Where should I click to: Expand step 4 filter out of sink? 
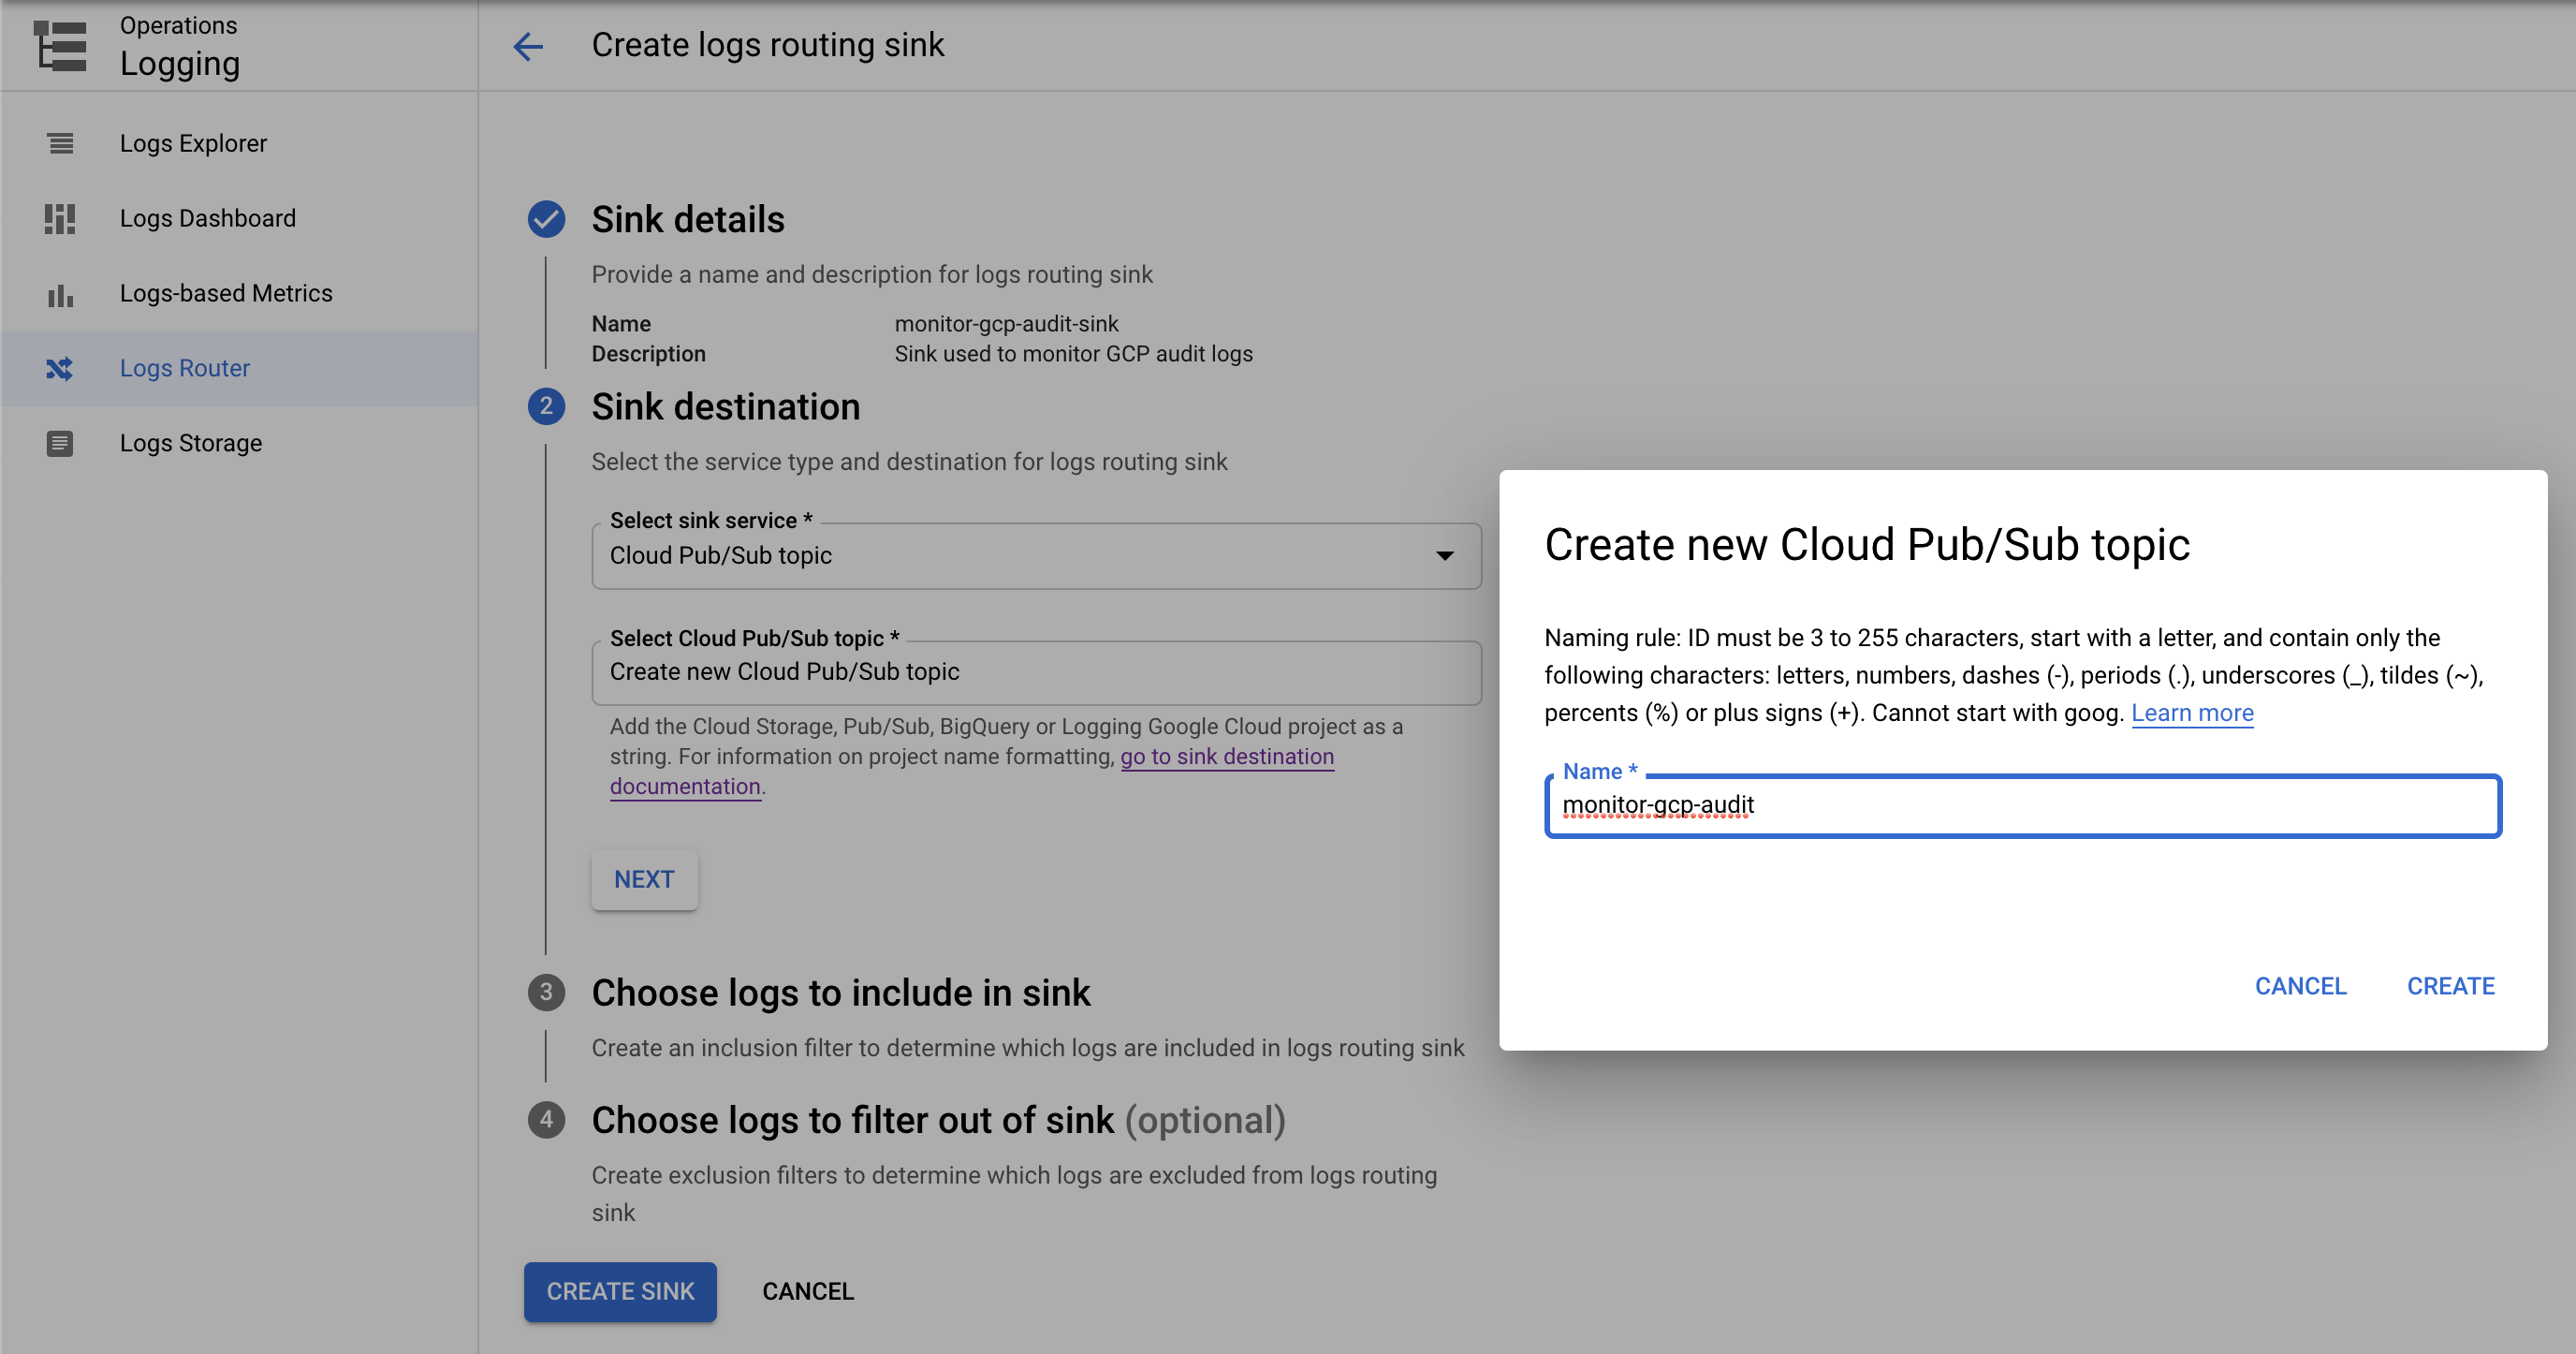(x=852, y=1120)
